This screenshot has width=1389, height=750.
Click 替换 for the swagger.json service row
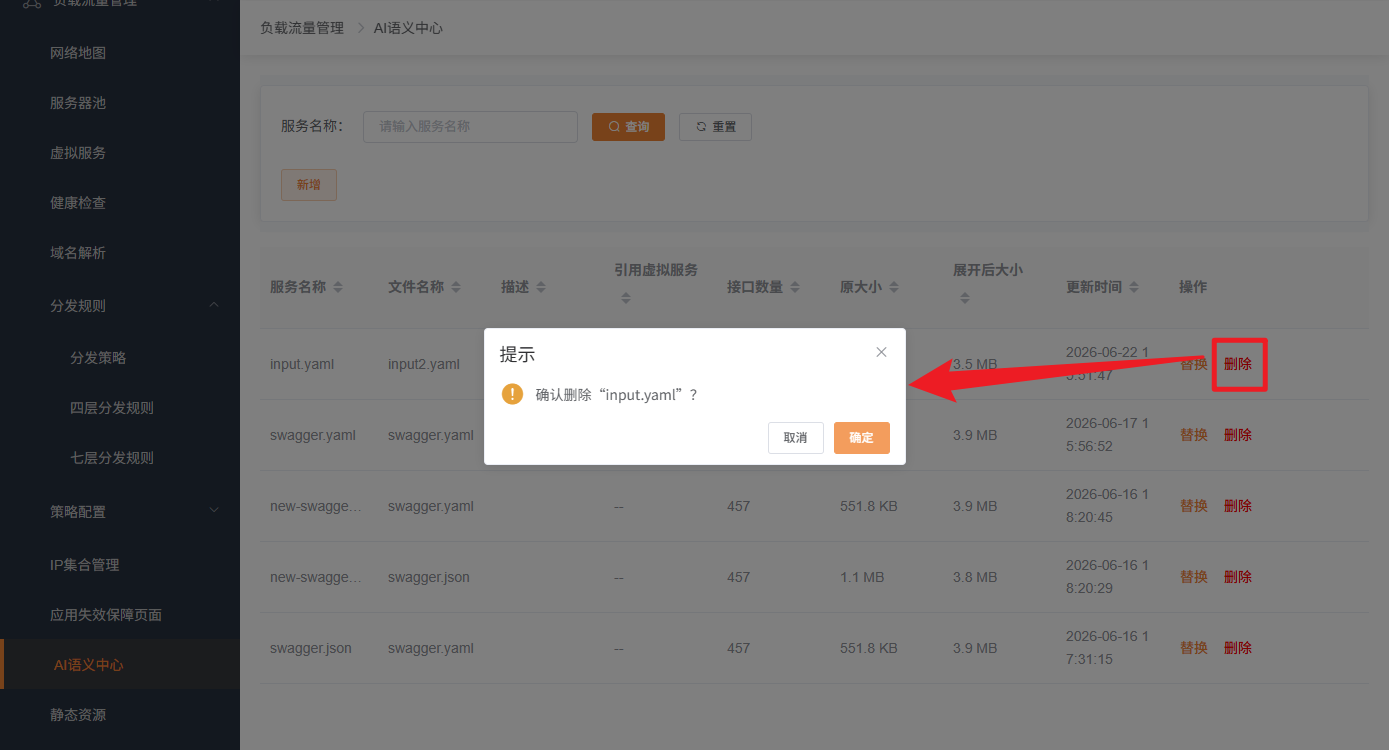click(x=1194, y=648)
